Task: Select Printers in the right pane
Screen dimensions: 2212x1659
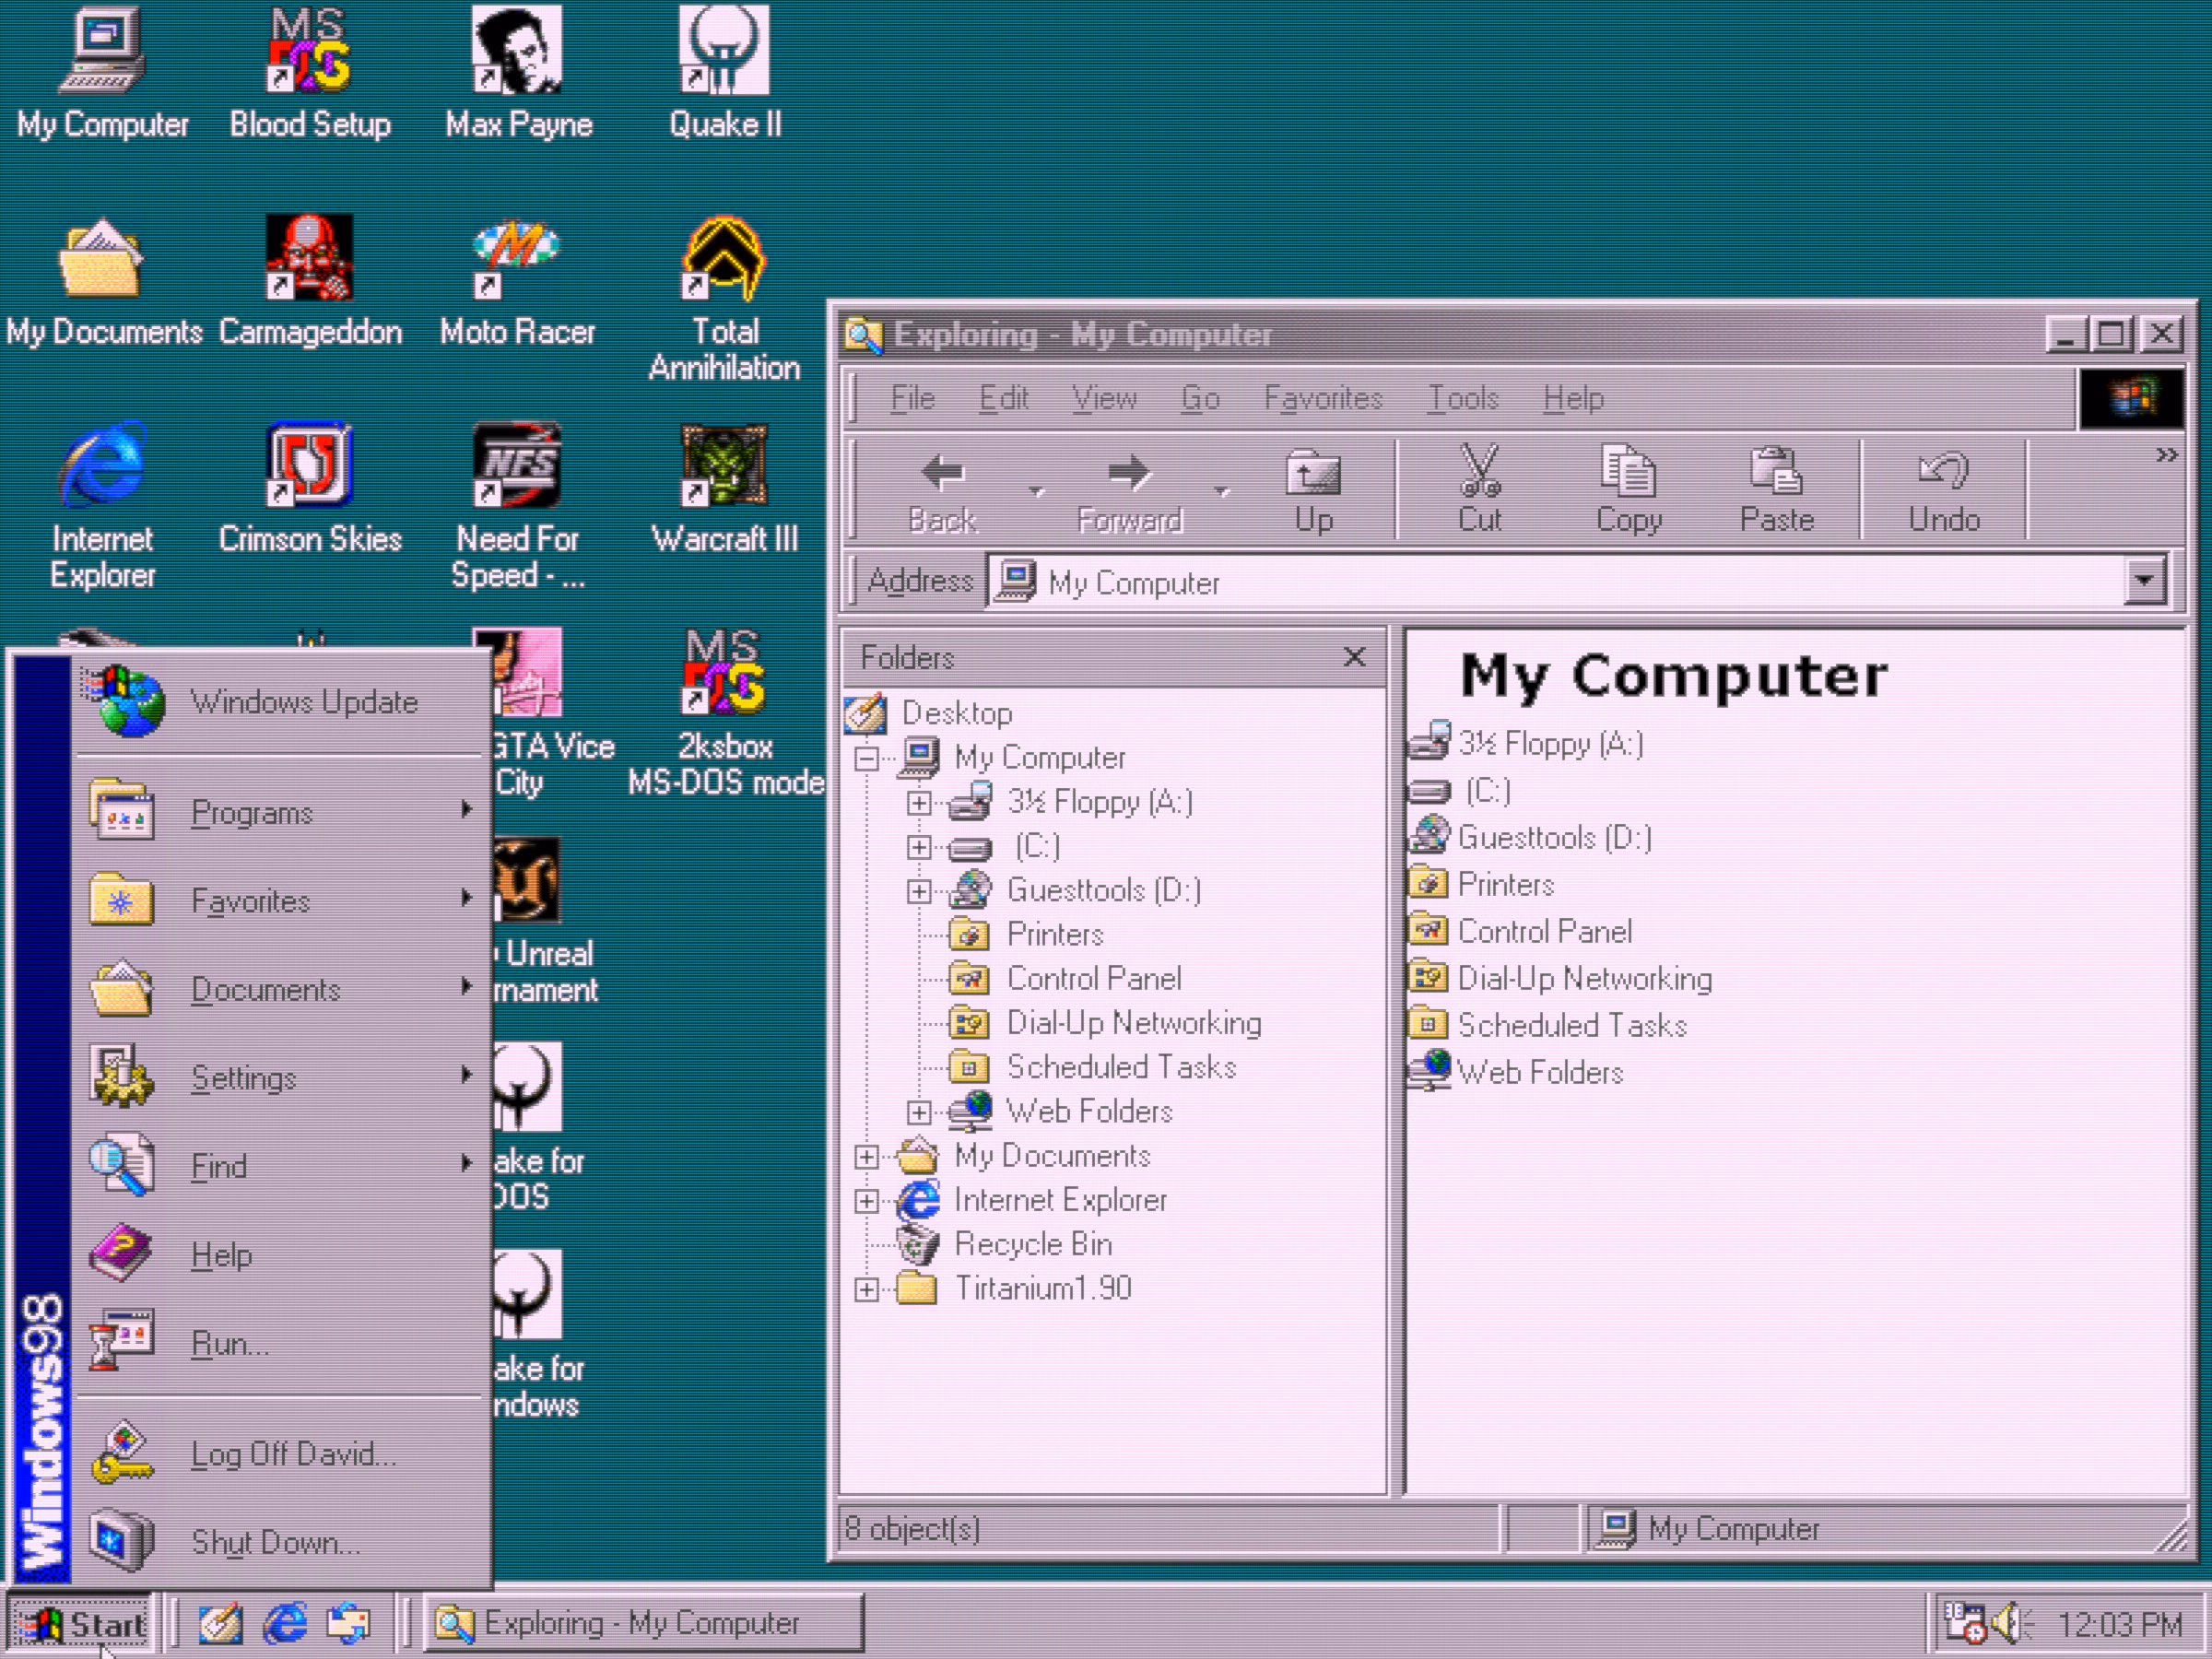Action: tap(1505, 884)
